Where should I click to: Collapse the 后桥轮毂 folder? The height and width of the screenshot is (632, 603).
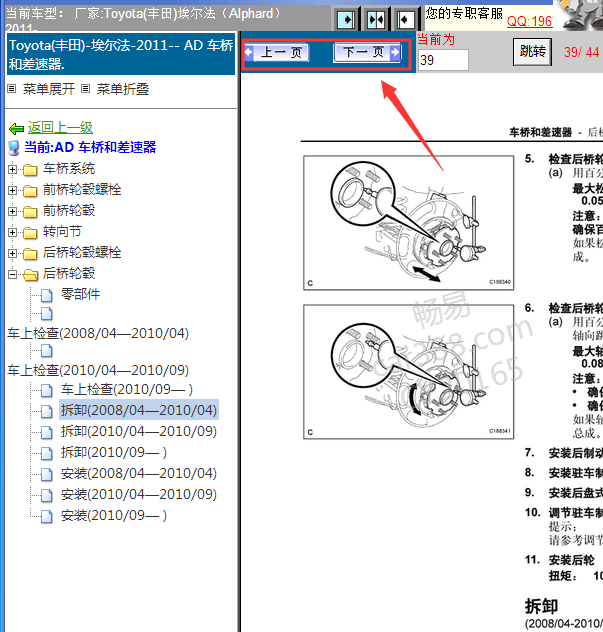[12, 274]
